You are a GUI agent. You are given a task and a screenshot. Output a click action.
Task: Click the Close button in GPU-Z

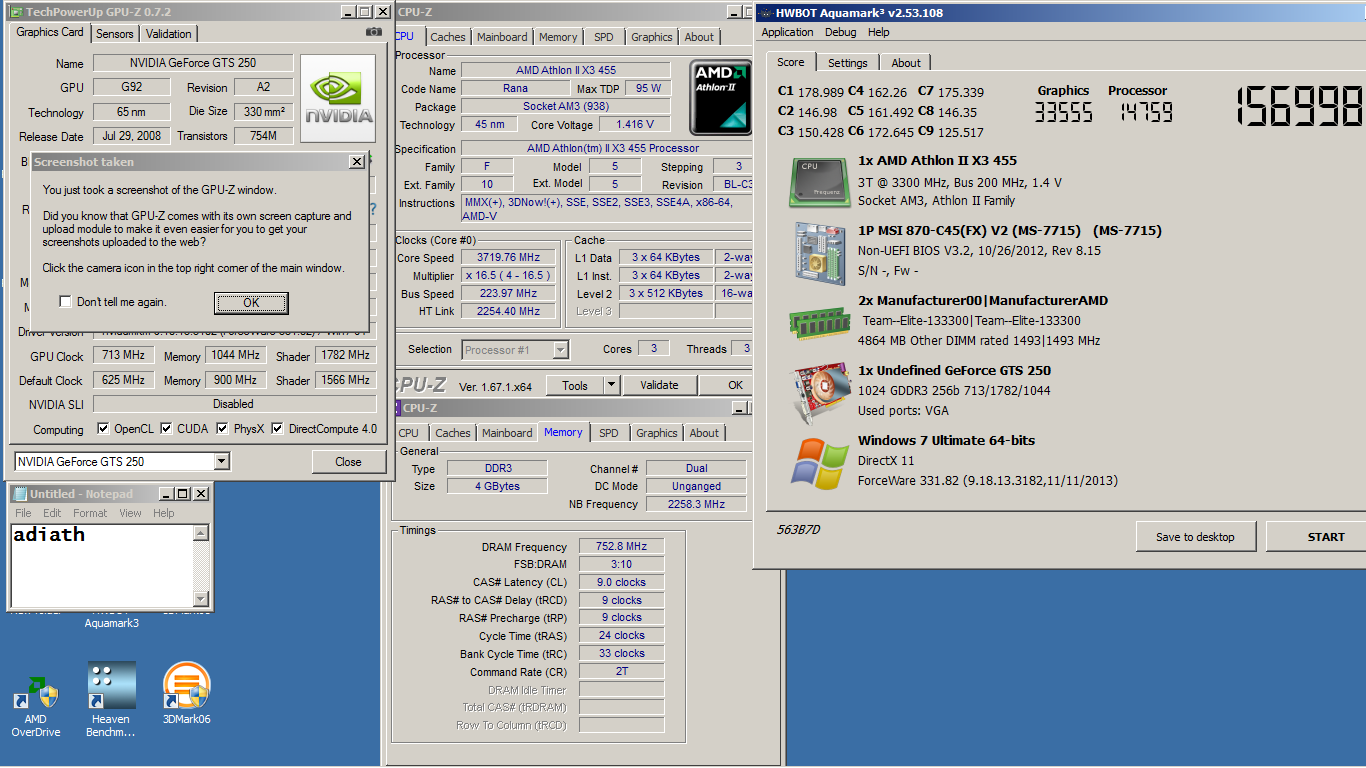click(349, 462)
